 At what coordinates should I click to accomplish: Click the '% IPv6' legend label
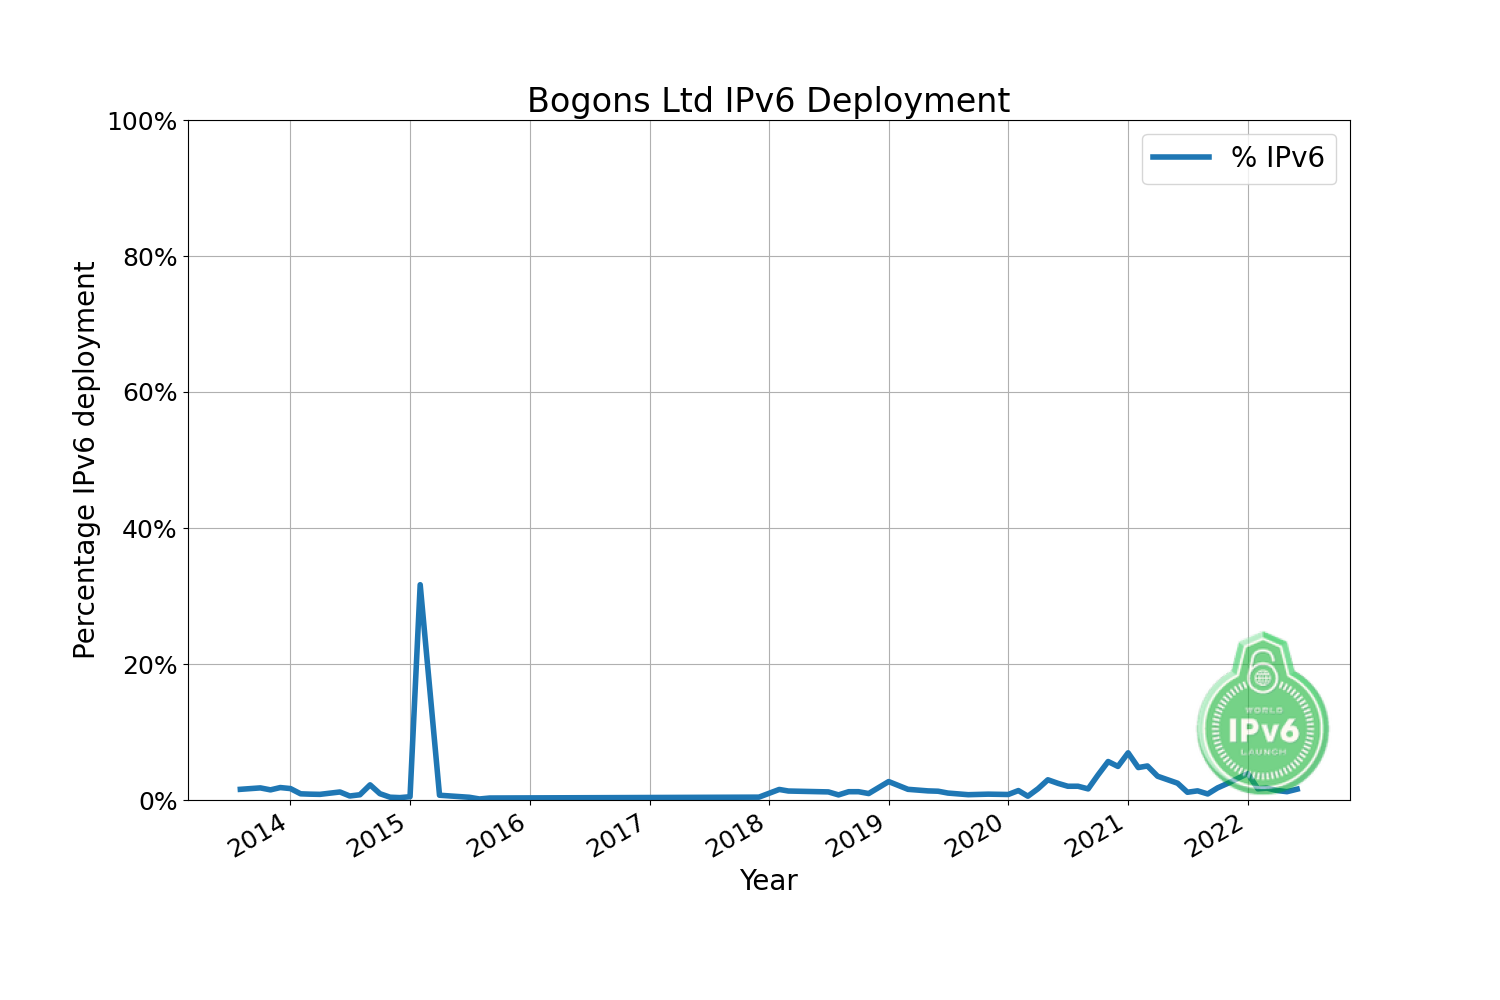point(1277,158)
